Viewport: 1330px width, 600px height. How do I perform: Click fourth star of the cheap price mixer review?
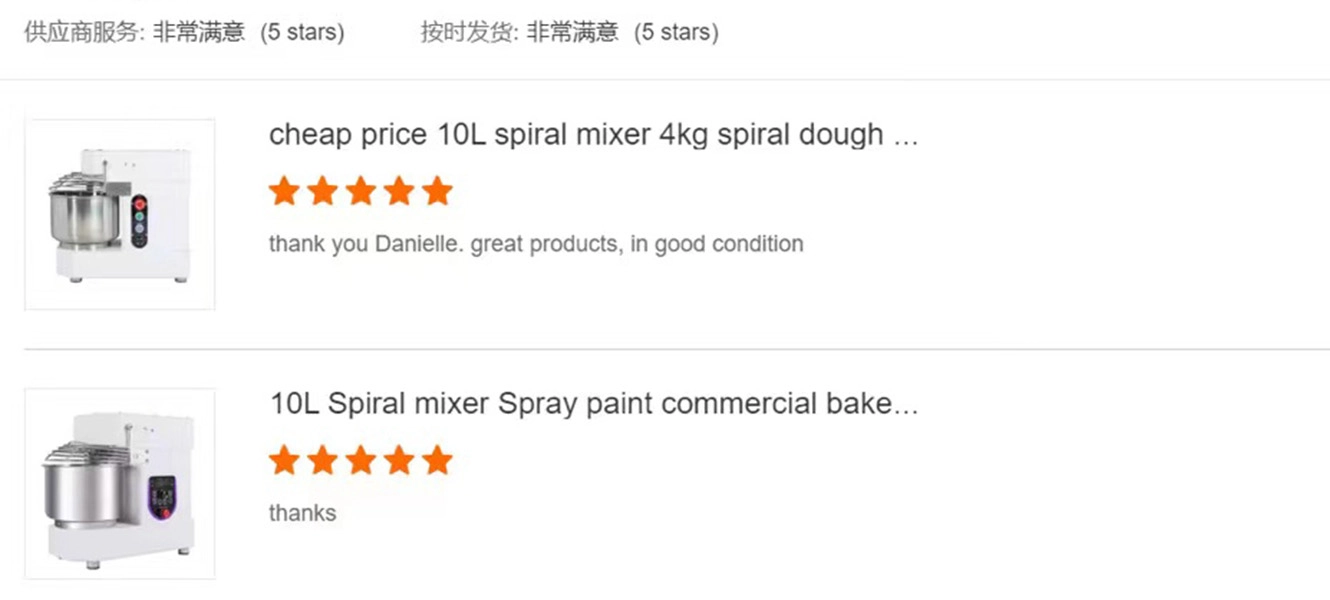[x=399, y=190]
